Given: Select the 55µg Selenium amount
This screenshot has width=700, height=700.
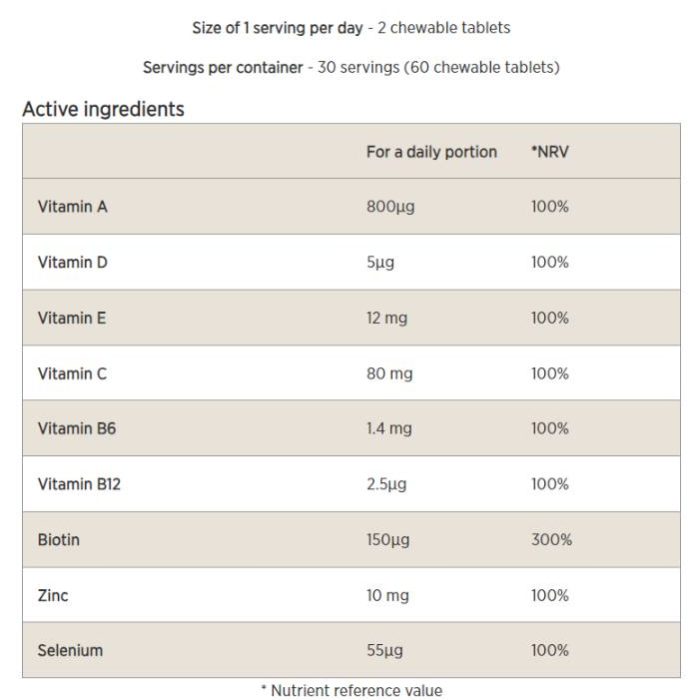Looking at the screenshot, I should (385, 650).
